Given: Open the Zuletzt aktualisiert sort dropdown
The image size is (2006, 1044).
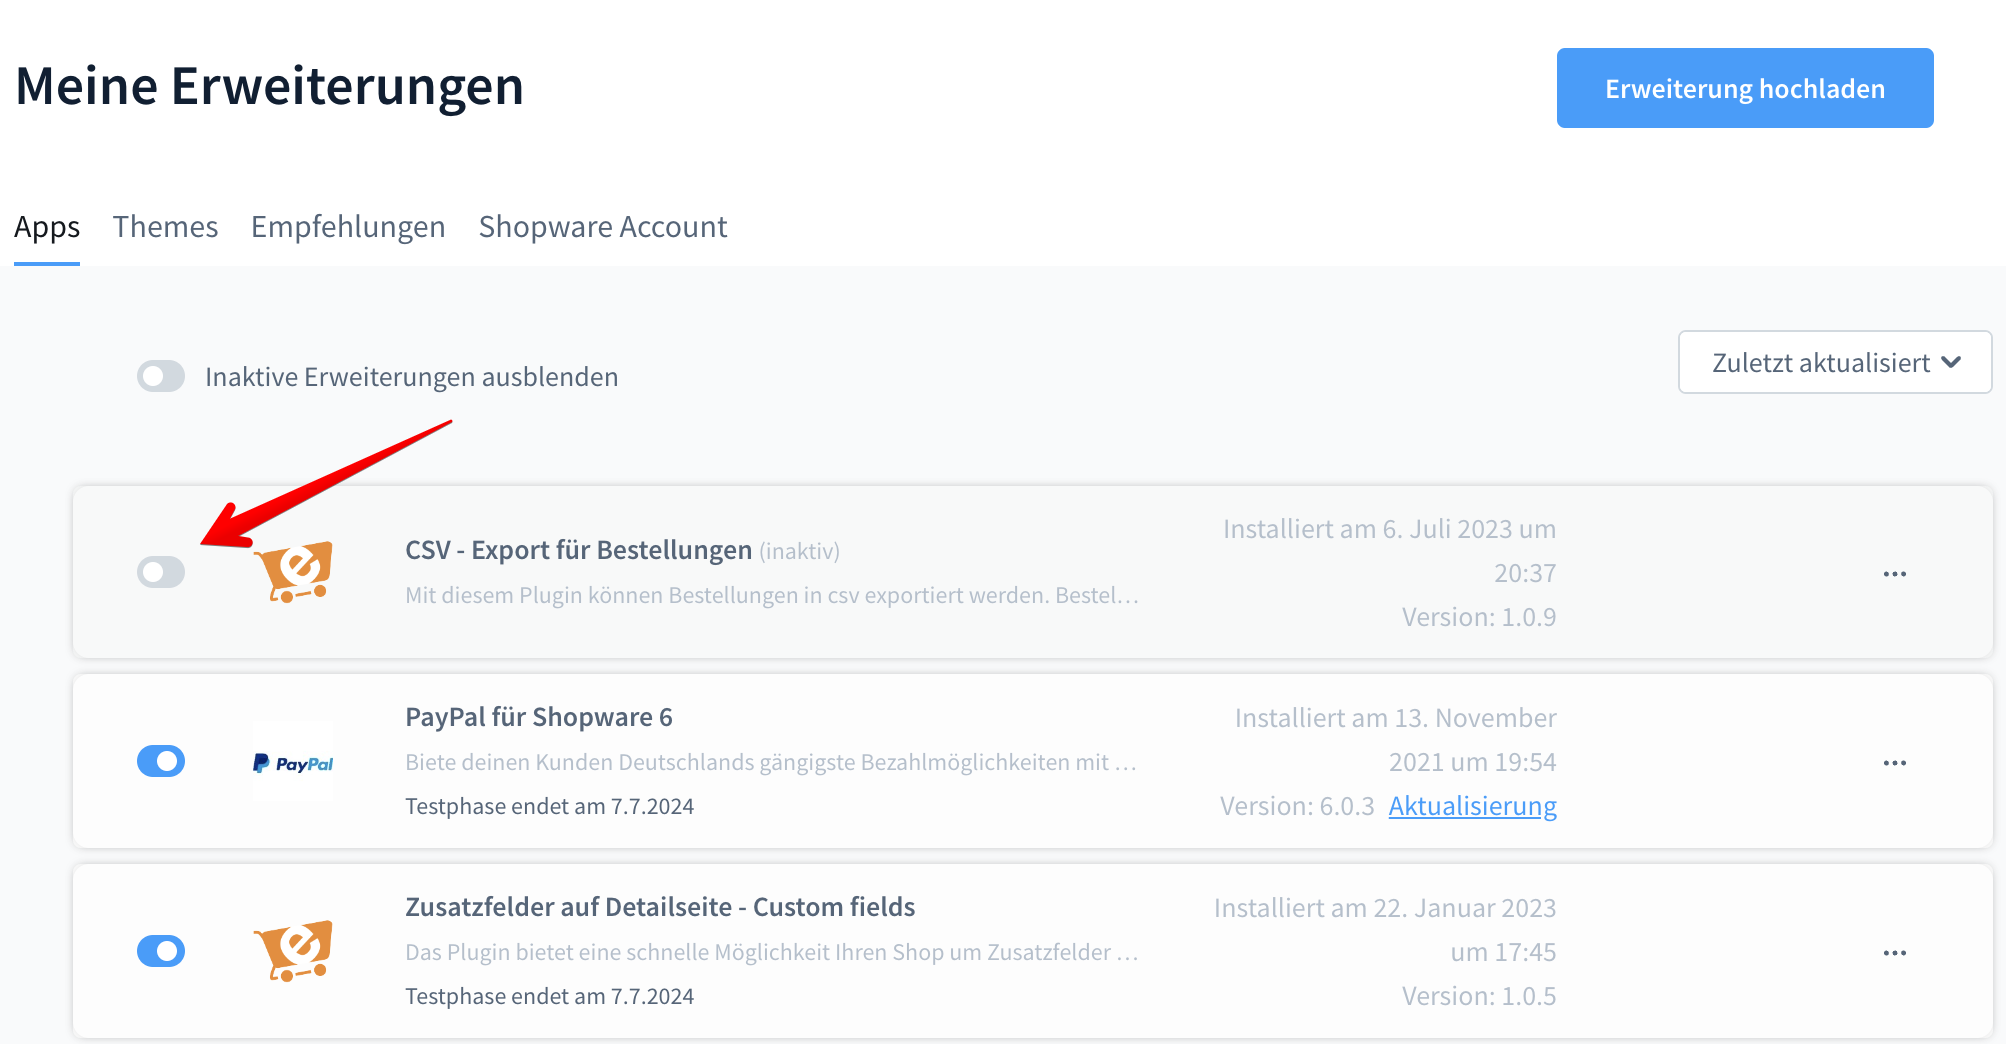Looking at the screenshot, I should coord(1834,362).
